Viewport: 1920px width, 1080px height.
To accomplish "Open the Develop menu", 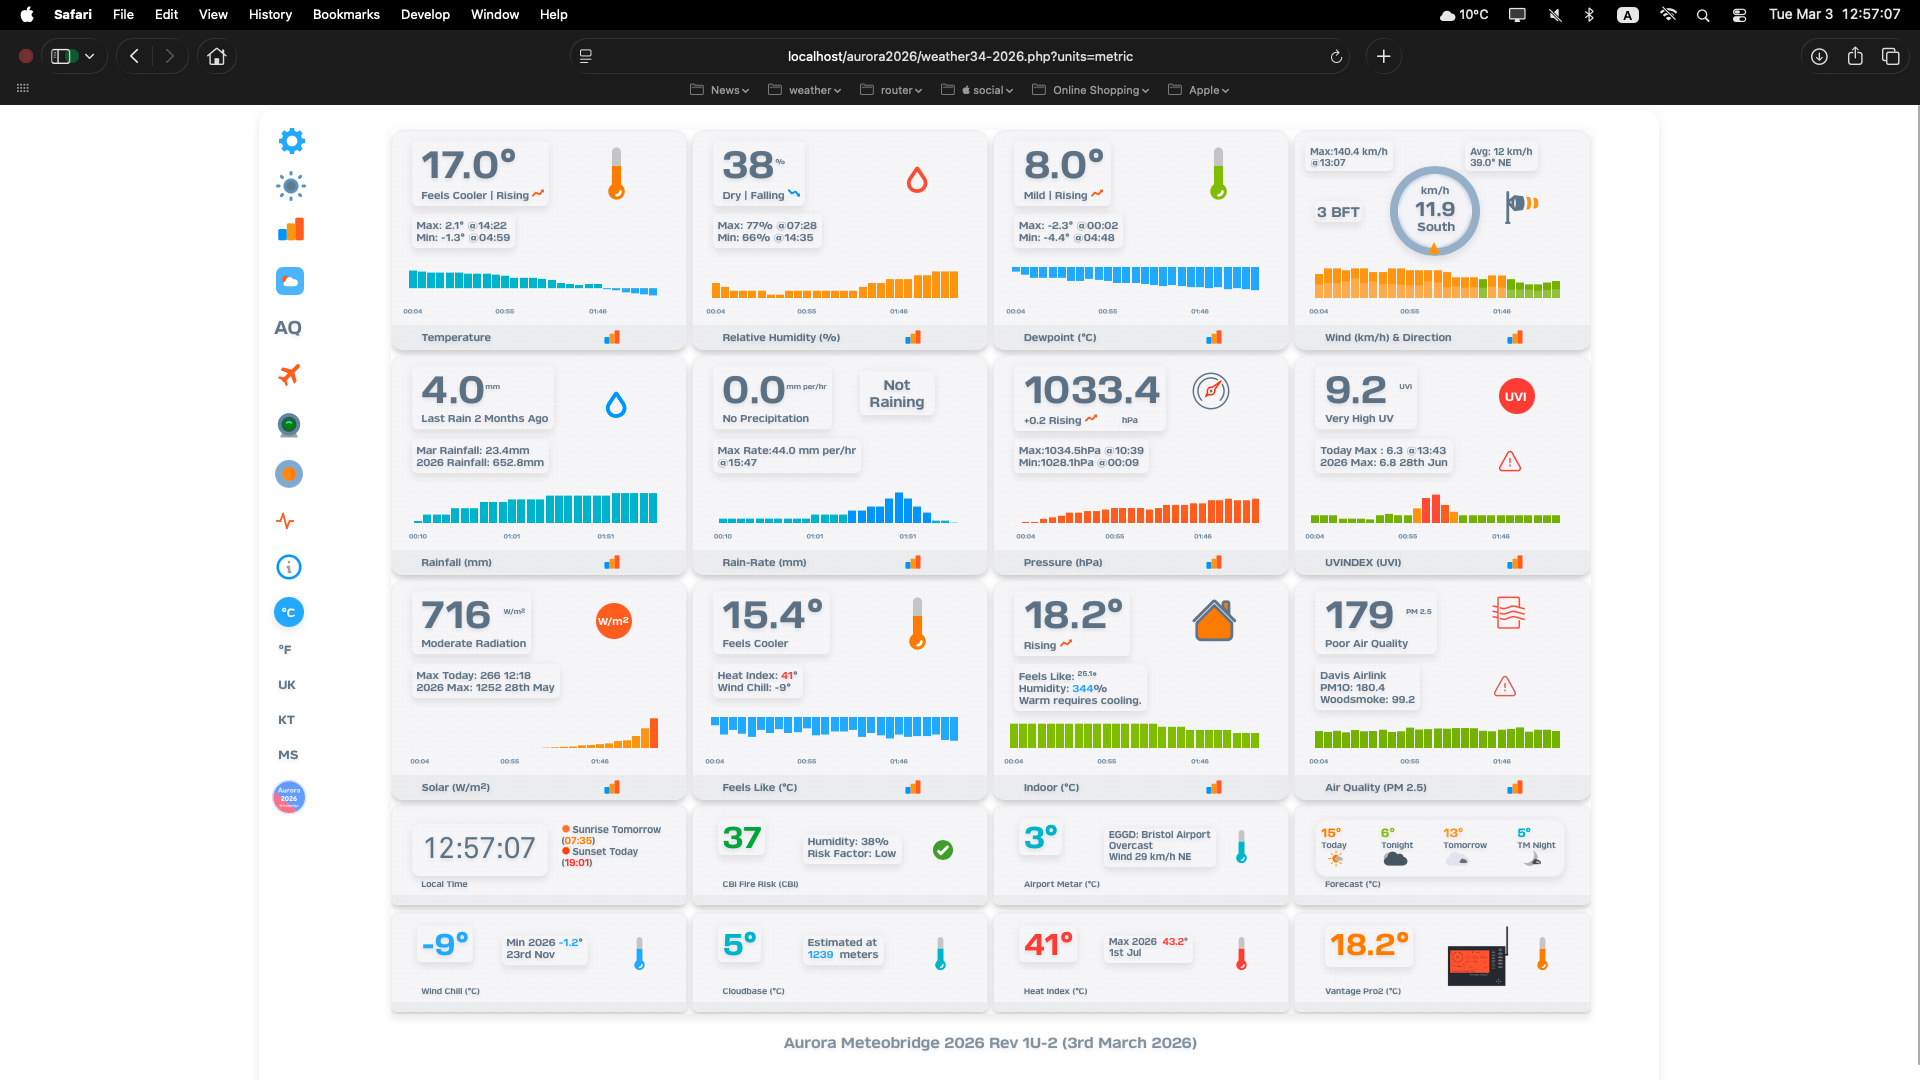I will point(425,15).
